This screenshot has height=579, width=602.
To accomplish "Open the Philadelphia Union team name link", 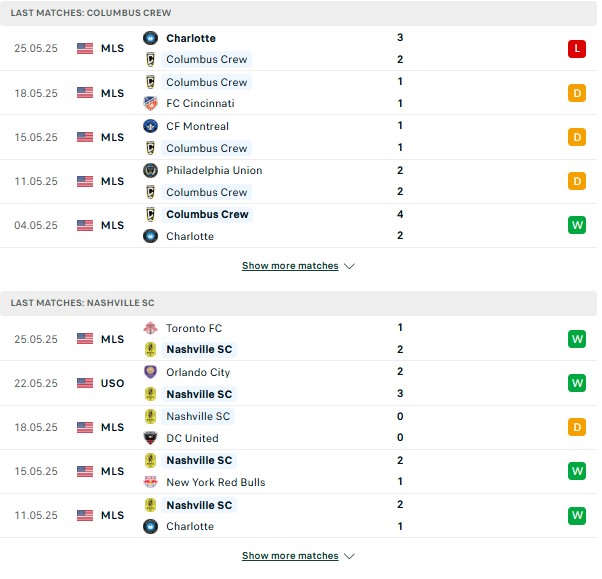I will (x=214, y=170).
